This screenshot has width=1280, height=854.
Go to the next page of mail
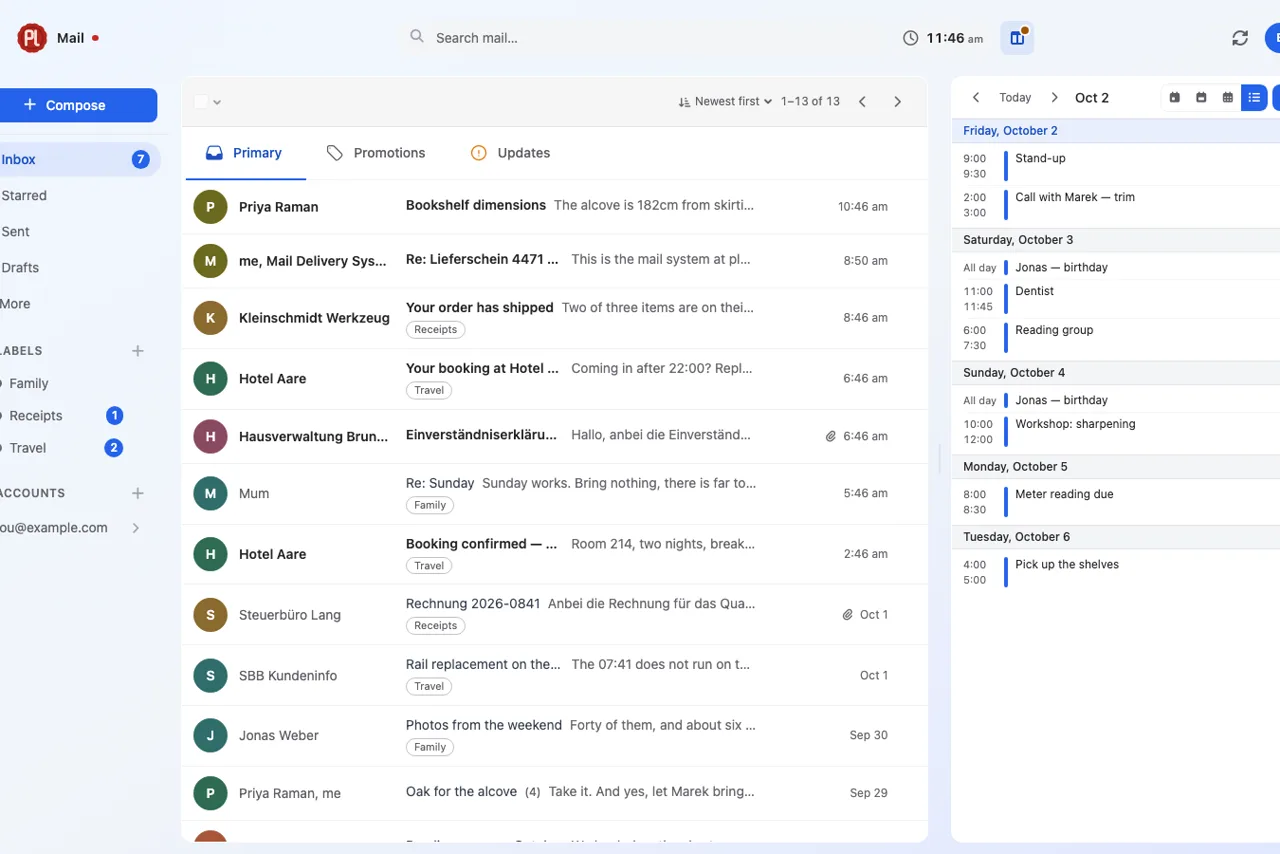[x=897, y=102]
